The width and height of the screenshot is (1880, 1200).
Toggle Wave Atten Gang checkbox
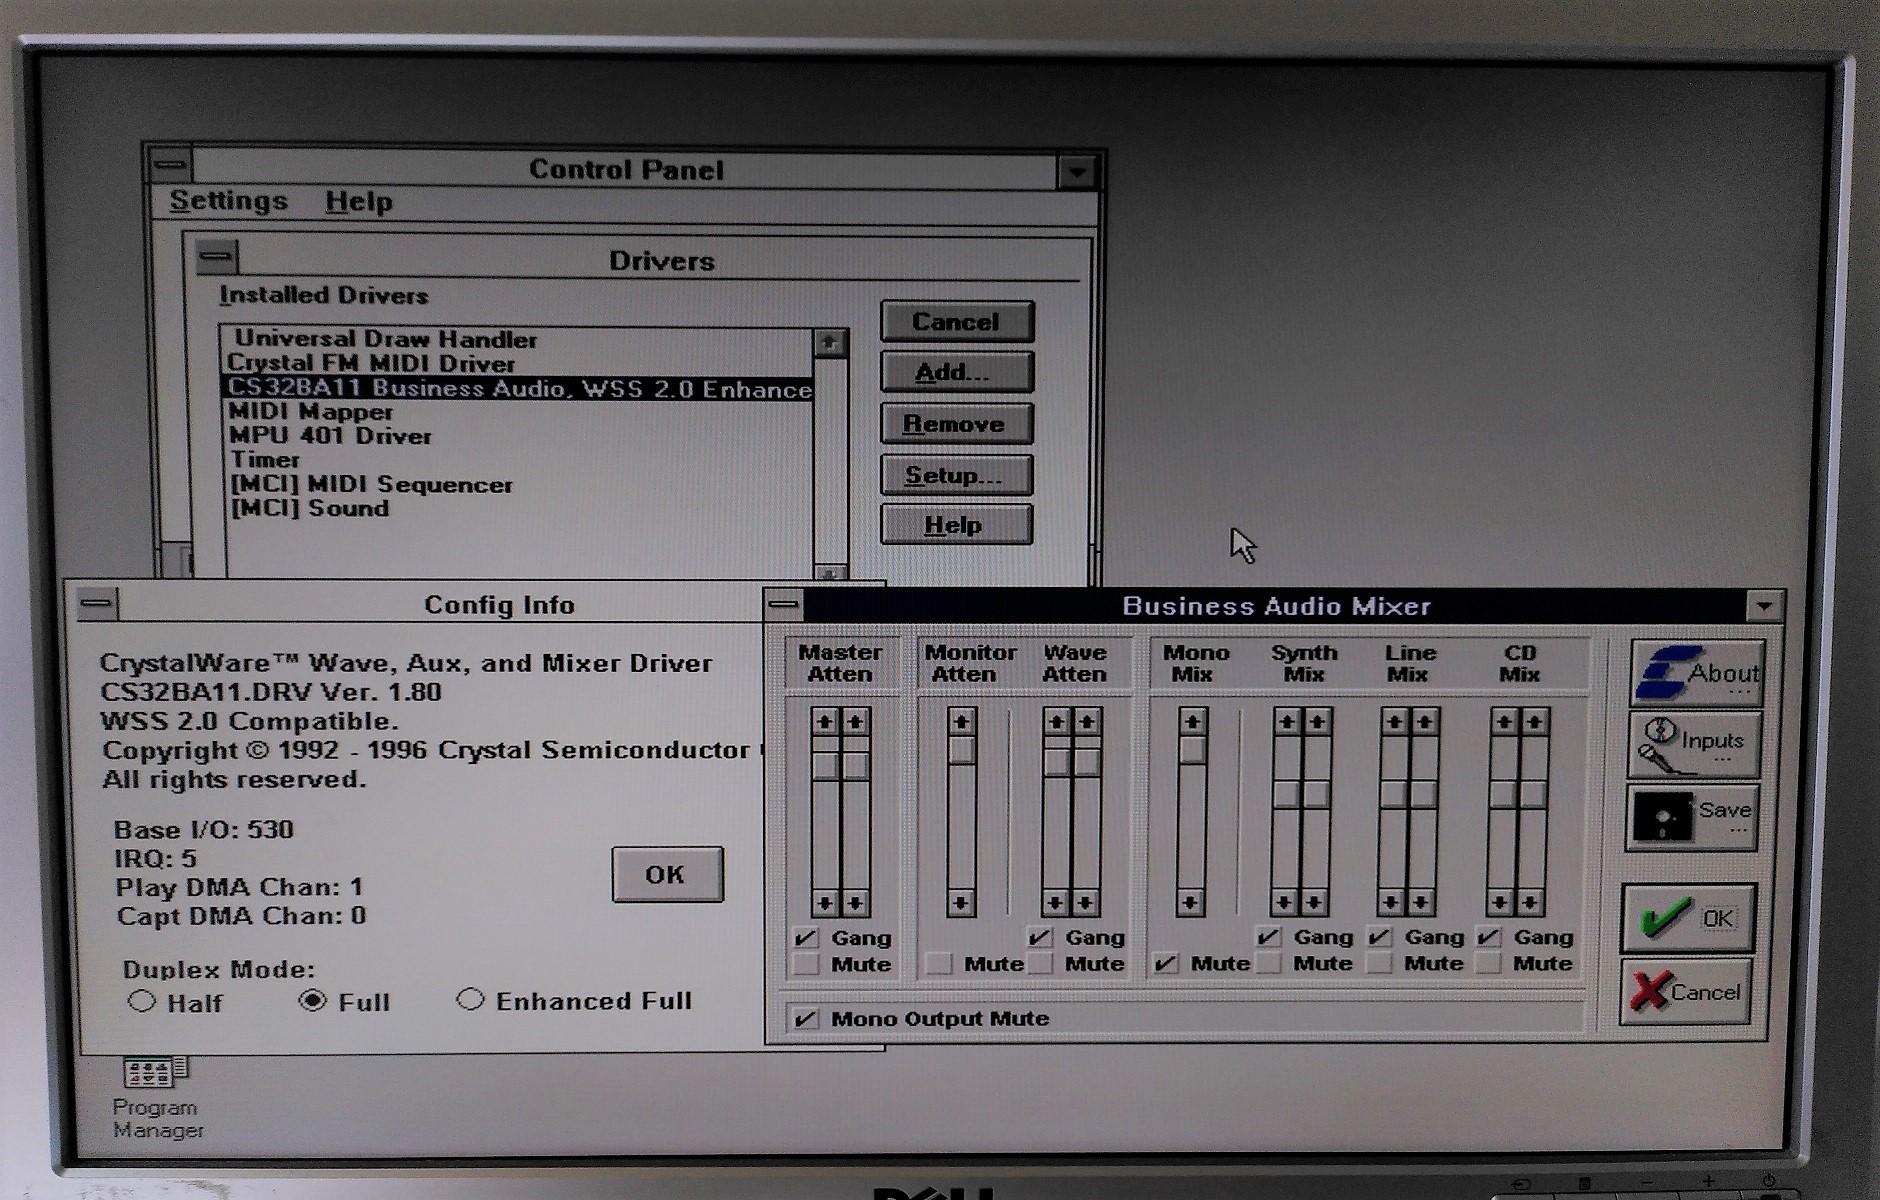pyautogui.click(x=1040, y=938)
